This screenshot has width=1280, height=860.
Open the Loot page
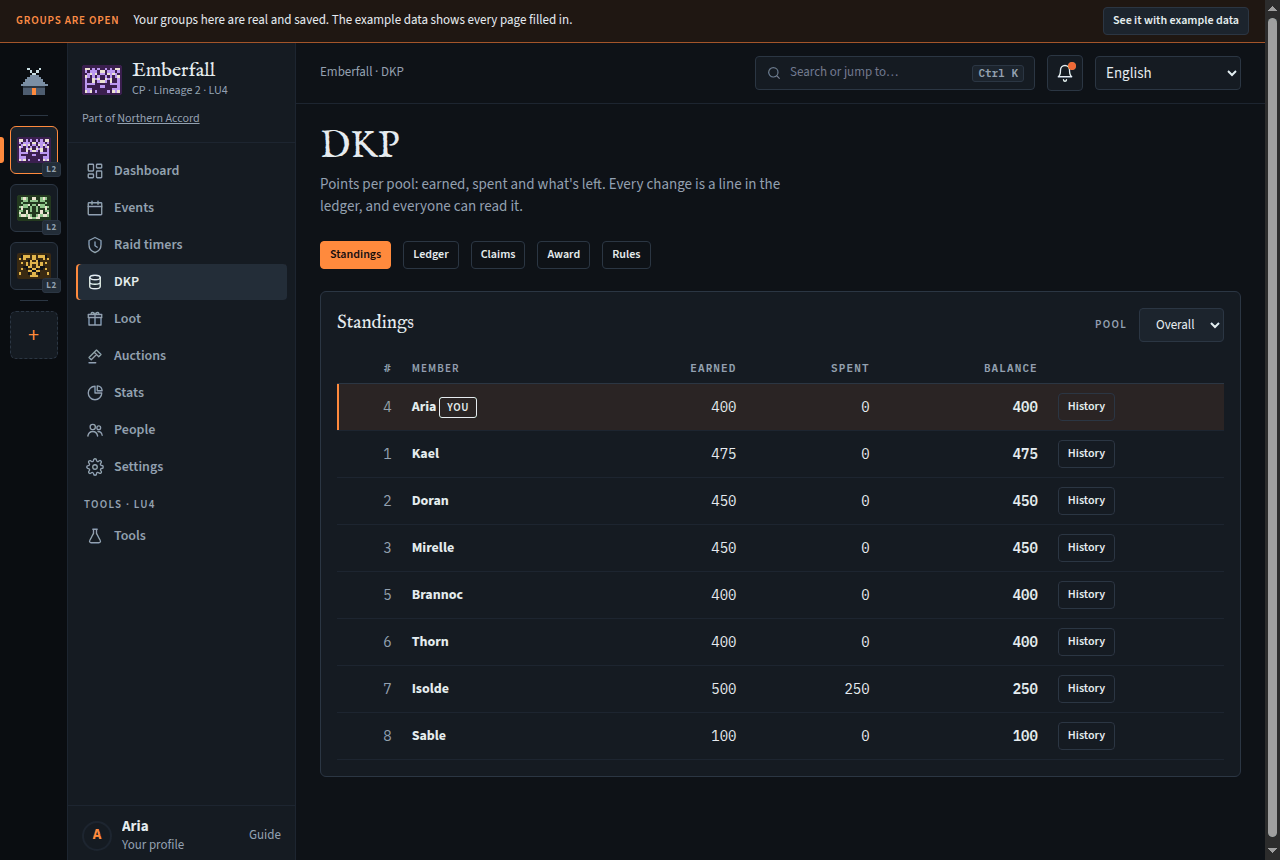coord(181,319)
